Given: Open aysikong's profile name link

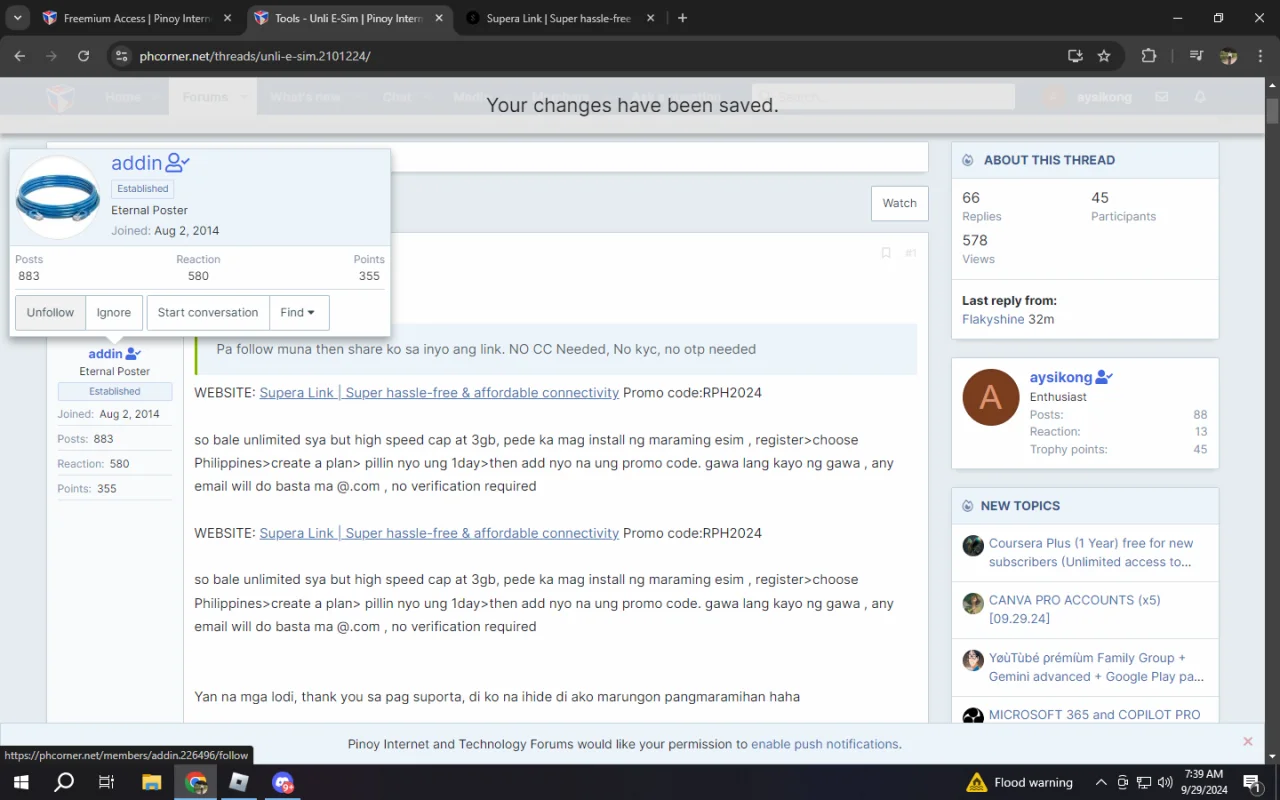Looking at the screenshot, I should [x=1061, y=377].
